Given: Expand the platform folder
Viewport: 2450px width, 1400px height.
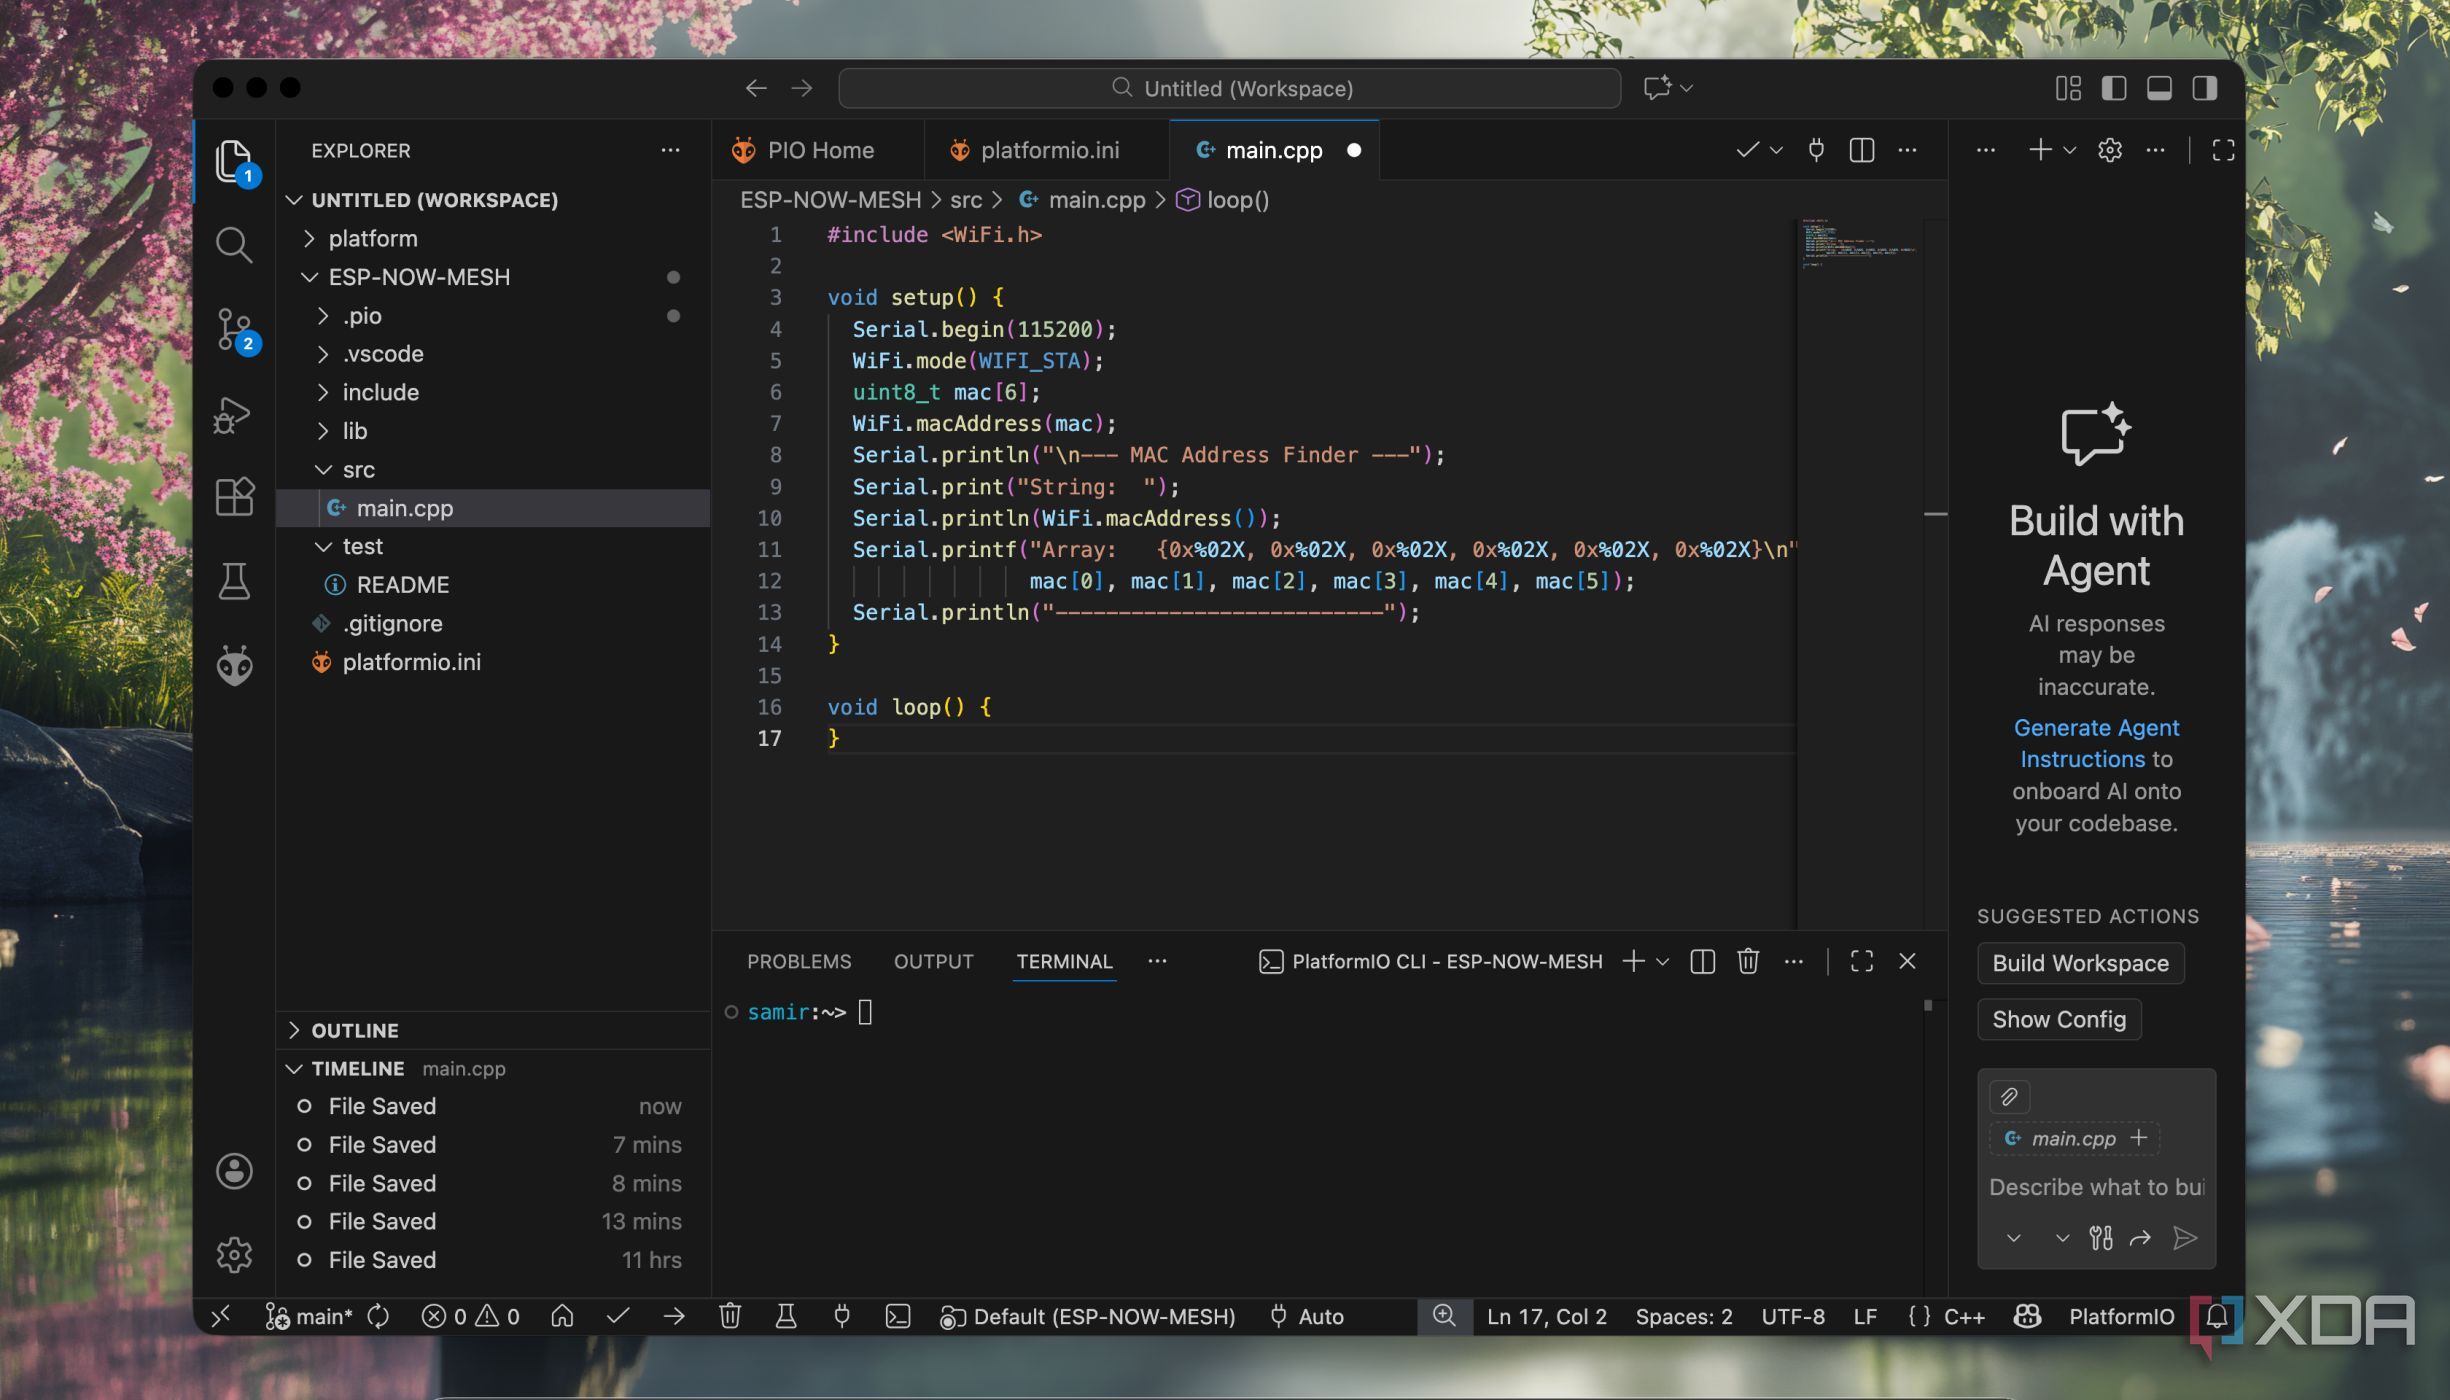Looking at the screenshot, I should point(372,238).
